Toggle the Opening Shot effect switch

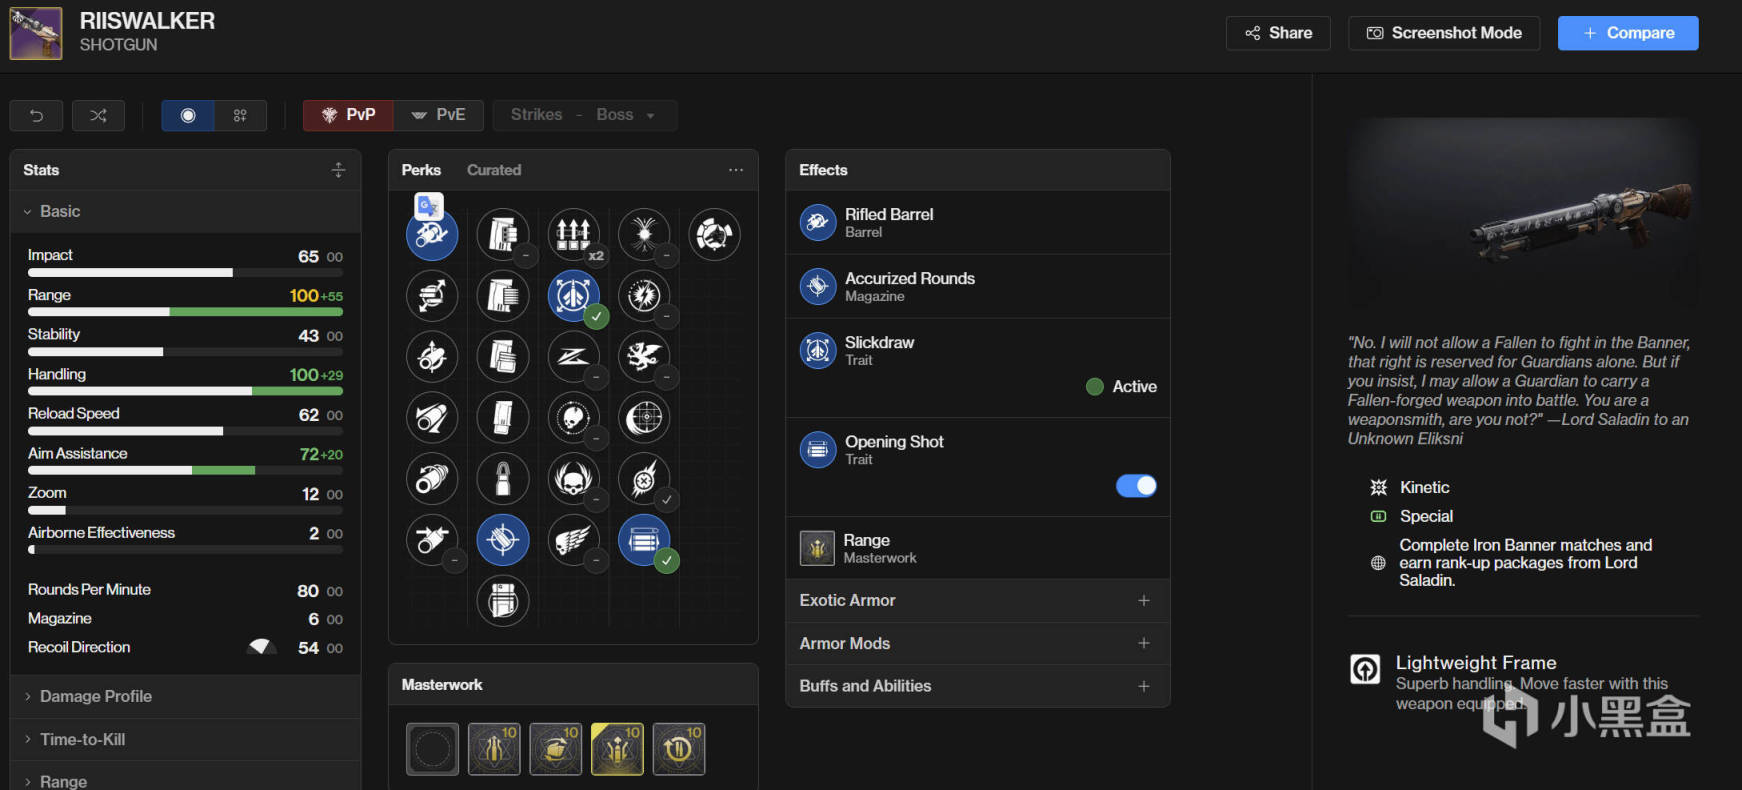1136,486
